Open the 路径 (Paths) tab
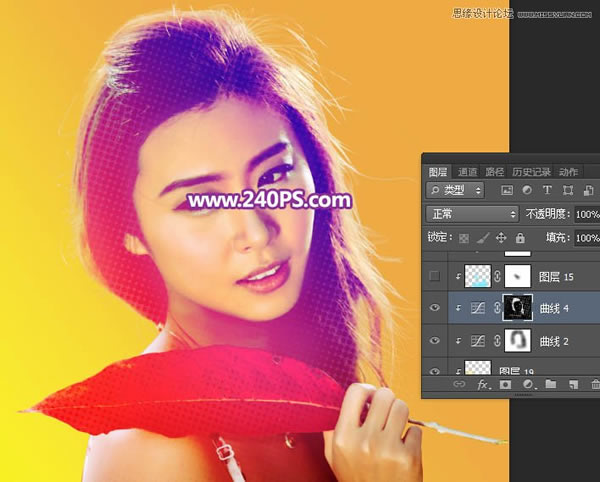This screenshot has width=600, height=482. tap(494, 172)
